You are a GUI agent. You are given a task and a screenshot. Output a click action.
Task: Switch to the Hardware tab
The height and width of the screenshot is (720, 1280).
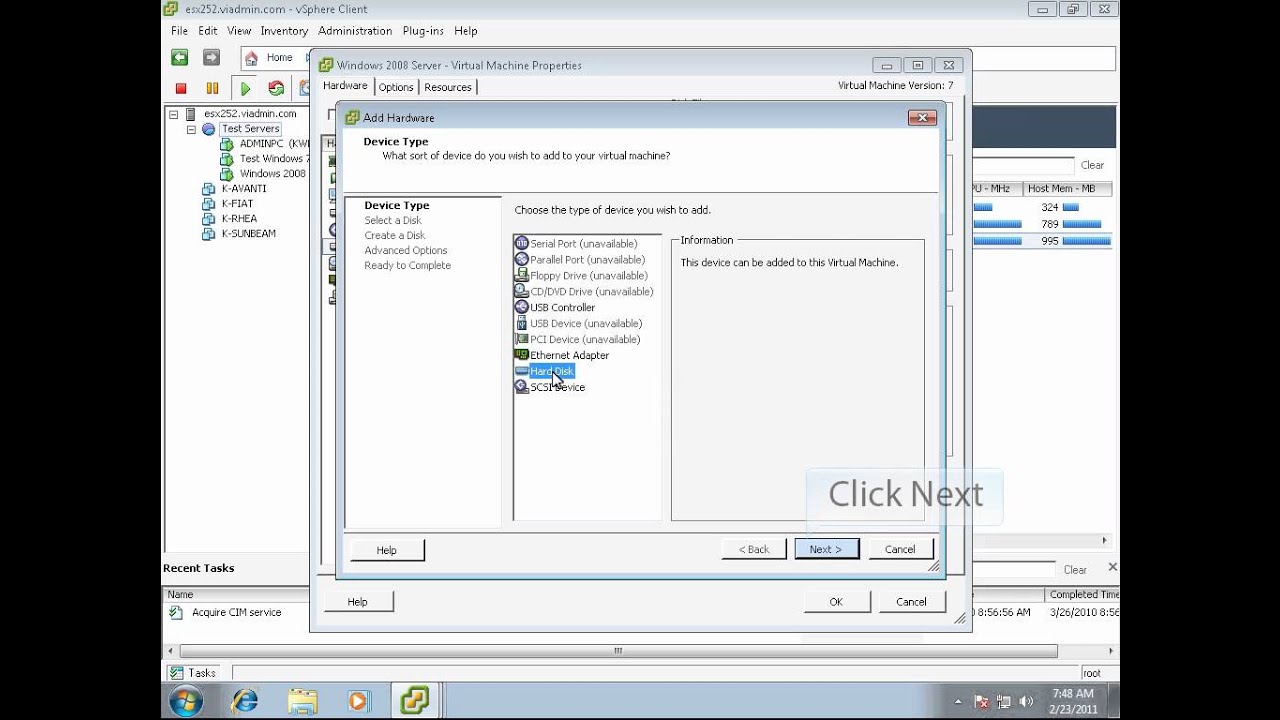(x=345, y=86)
